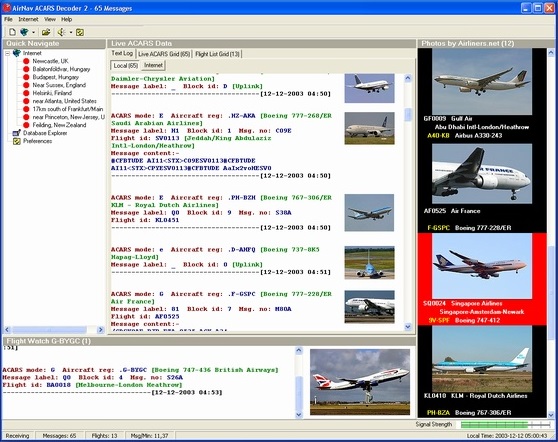Select the Internet globe tree icon
Image resolution: width=558 pixels, height=442 pixels.
[17, 53]
